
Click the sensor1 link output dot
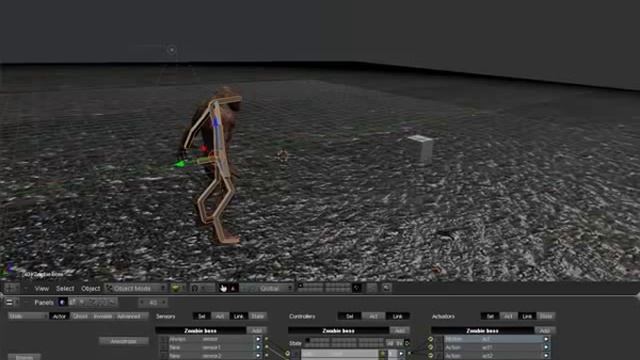pos(267,347)
